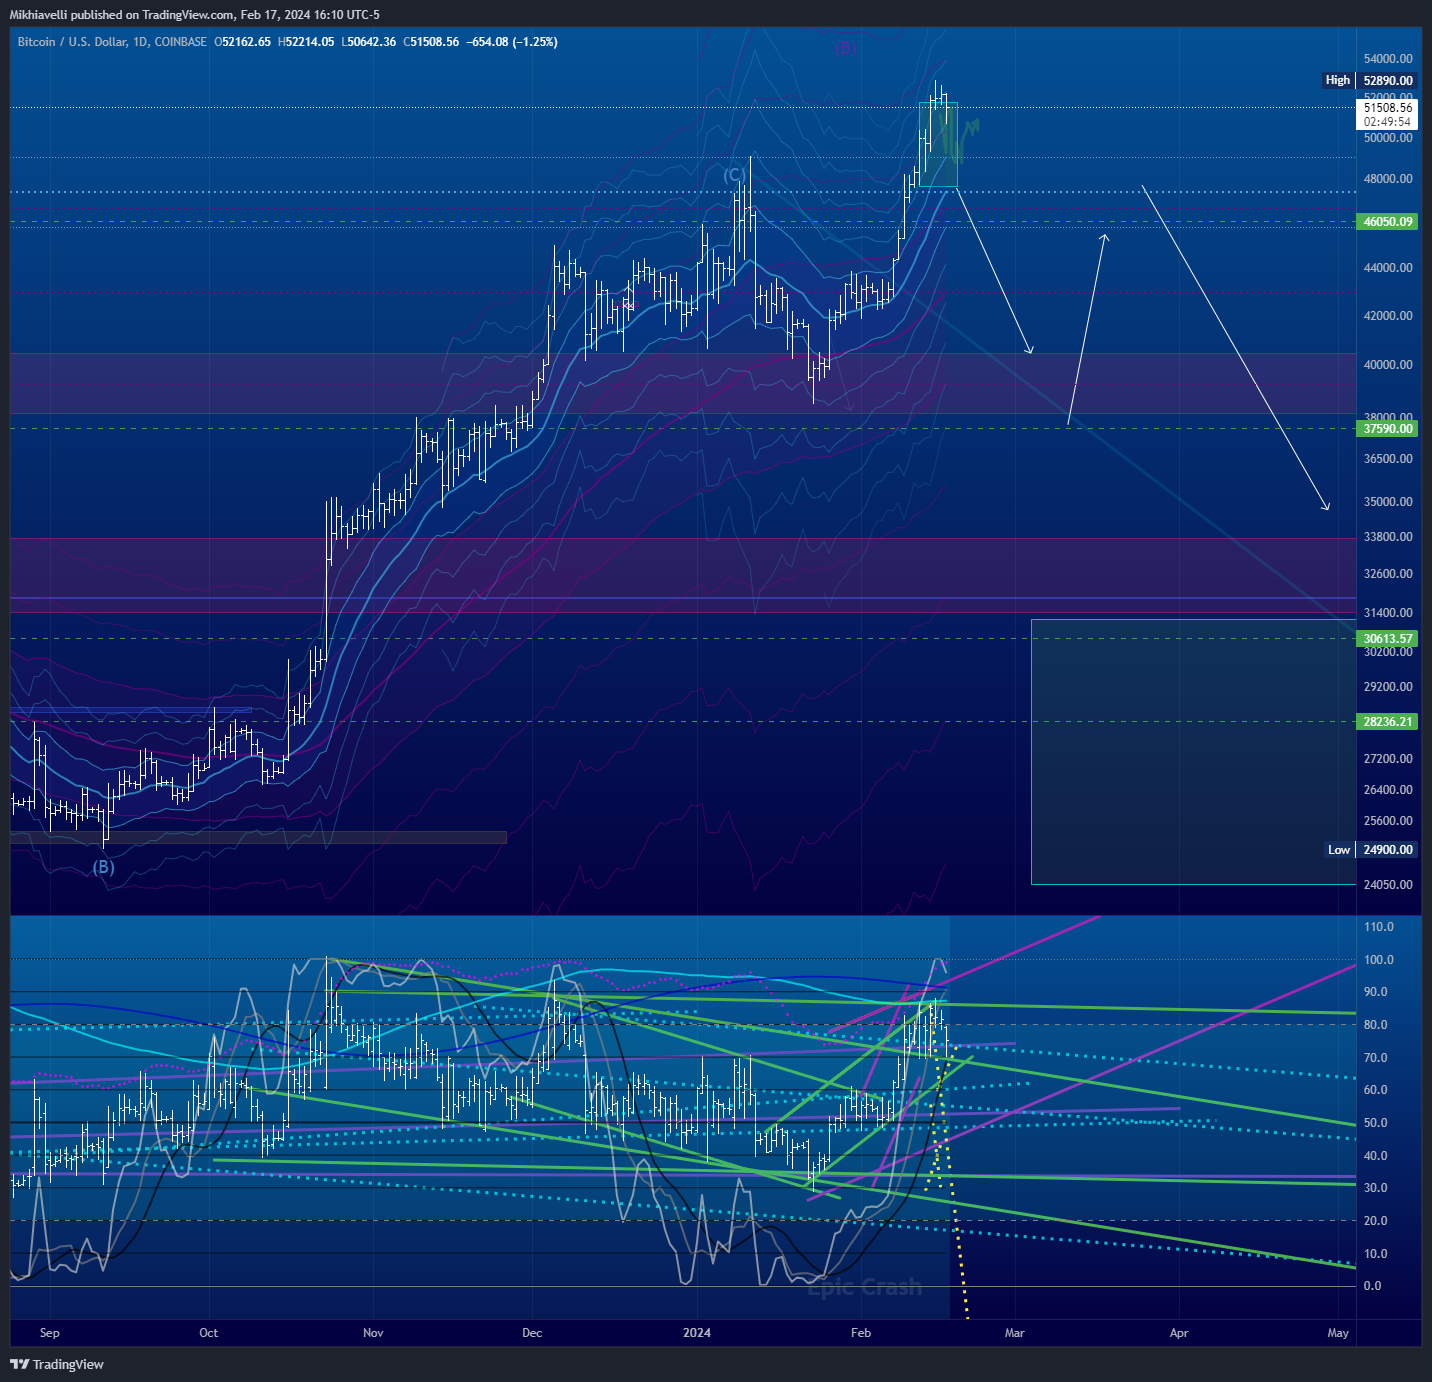This screenshot has height=1382, width=1432.
Task: Click the TradingView logo at bottom left
Action: coord(57,1364)
